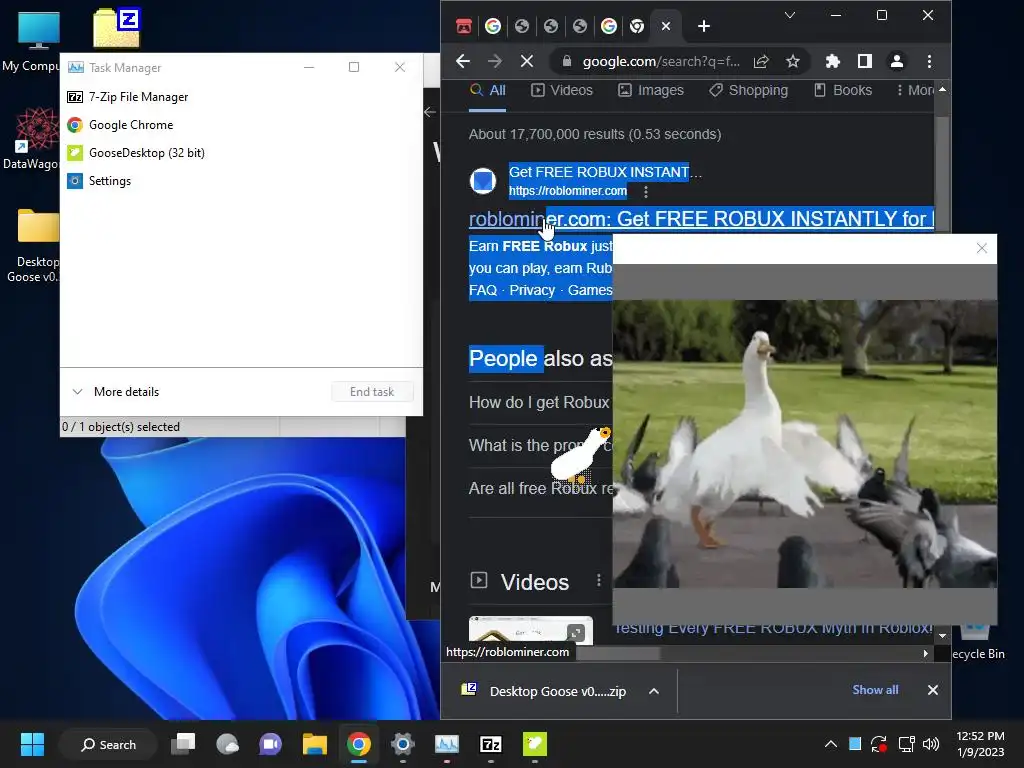Expand 'How do I get Robux' question

tap(539, 402)
